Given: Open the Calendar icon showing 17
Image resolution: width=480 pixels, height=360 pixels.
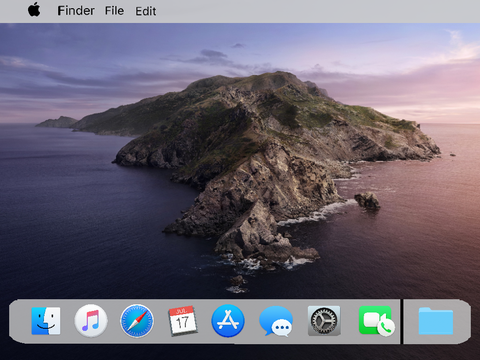Looking at the screenshot, I should click(182, 321).
